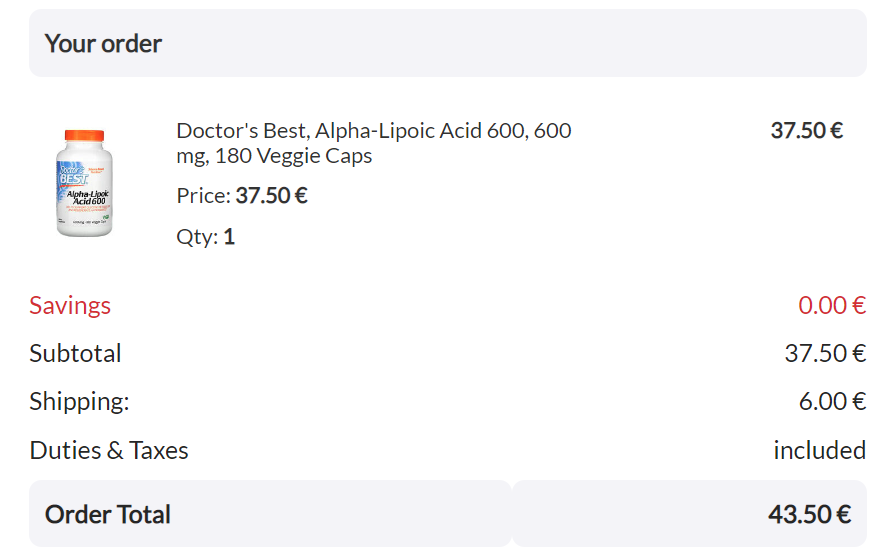Click the Alpha-Lipoic Acid bottle thumbnail
The width and height of the screenshot is (895, 555).
[x=84, y=183]
